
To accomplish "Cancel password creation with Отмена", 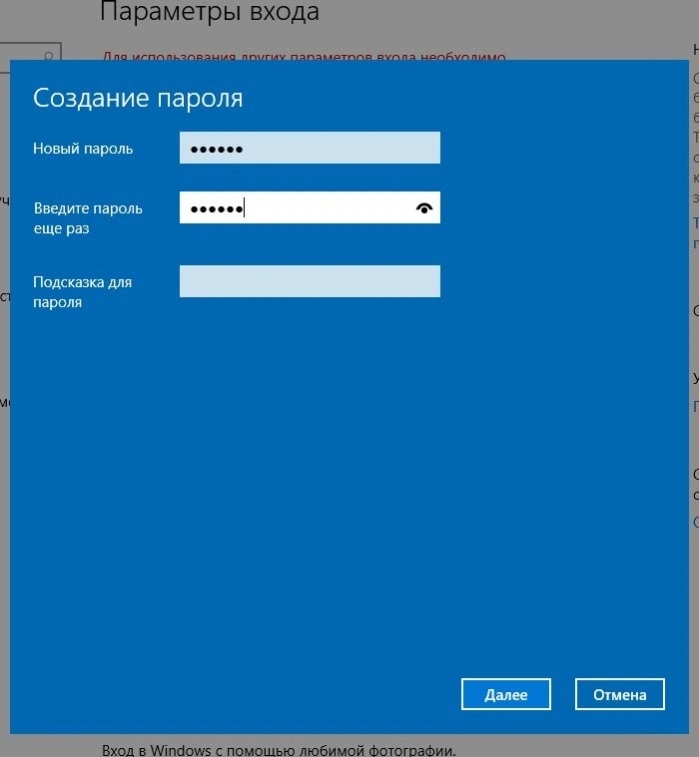I will click(x=619, y=694).
